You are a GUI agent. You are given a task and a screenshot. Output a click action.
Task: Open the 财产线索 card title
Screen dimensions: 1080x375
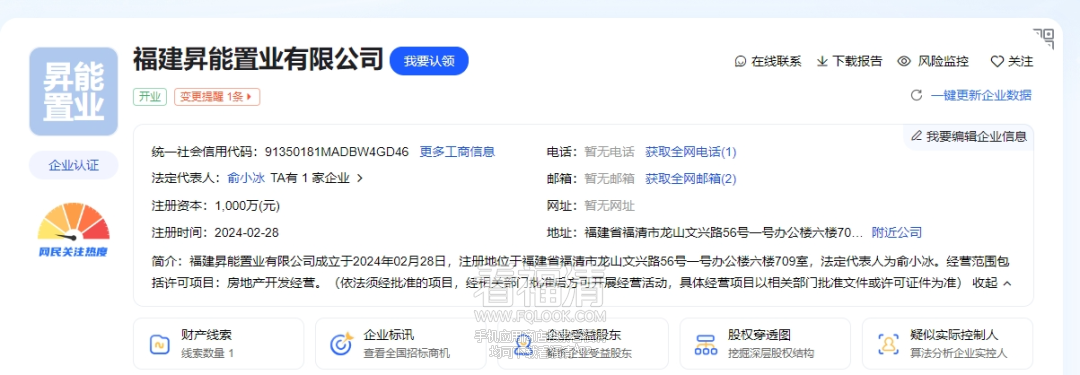click(x=207, y=336)
